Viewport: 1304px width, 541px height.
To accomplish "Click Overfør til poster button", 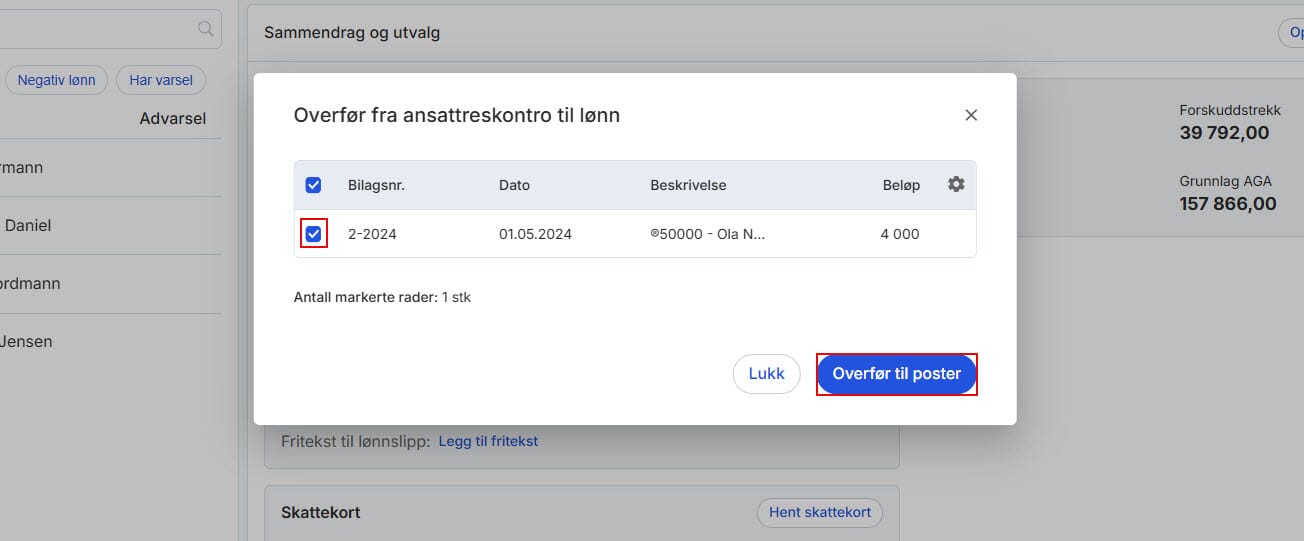I will [x=896, y=374].
